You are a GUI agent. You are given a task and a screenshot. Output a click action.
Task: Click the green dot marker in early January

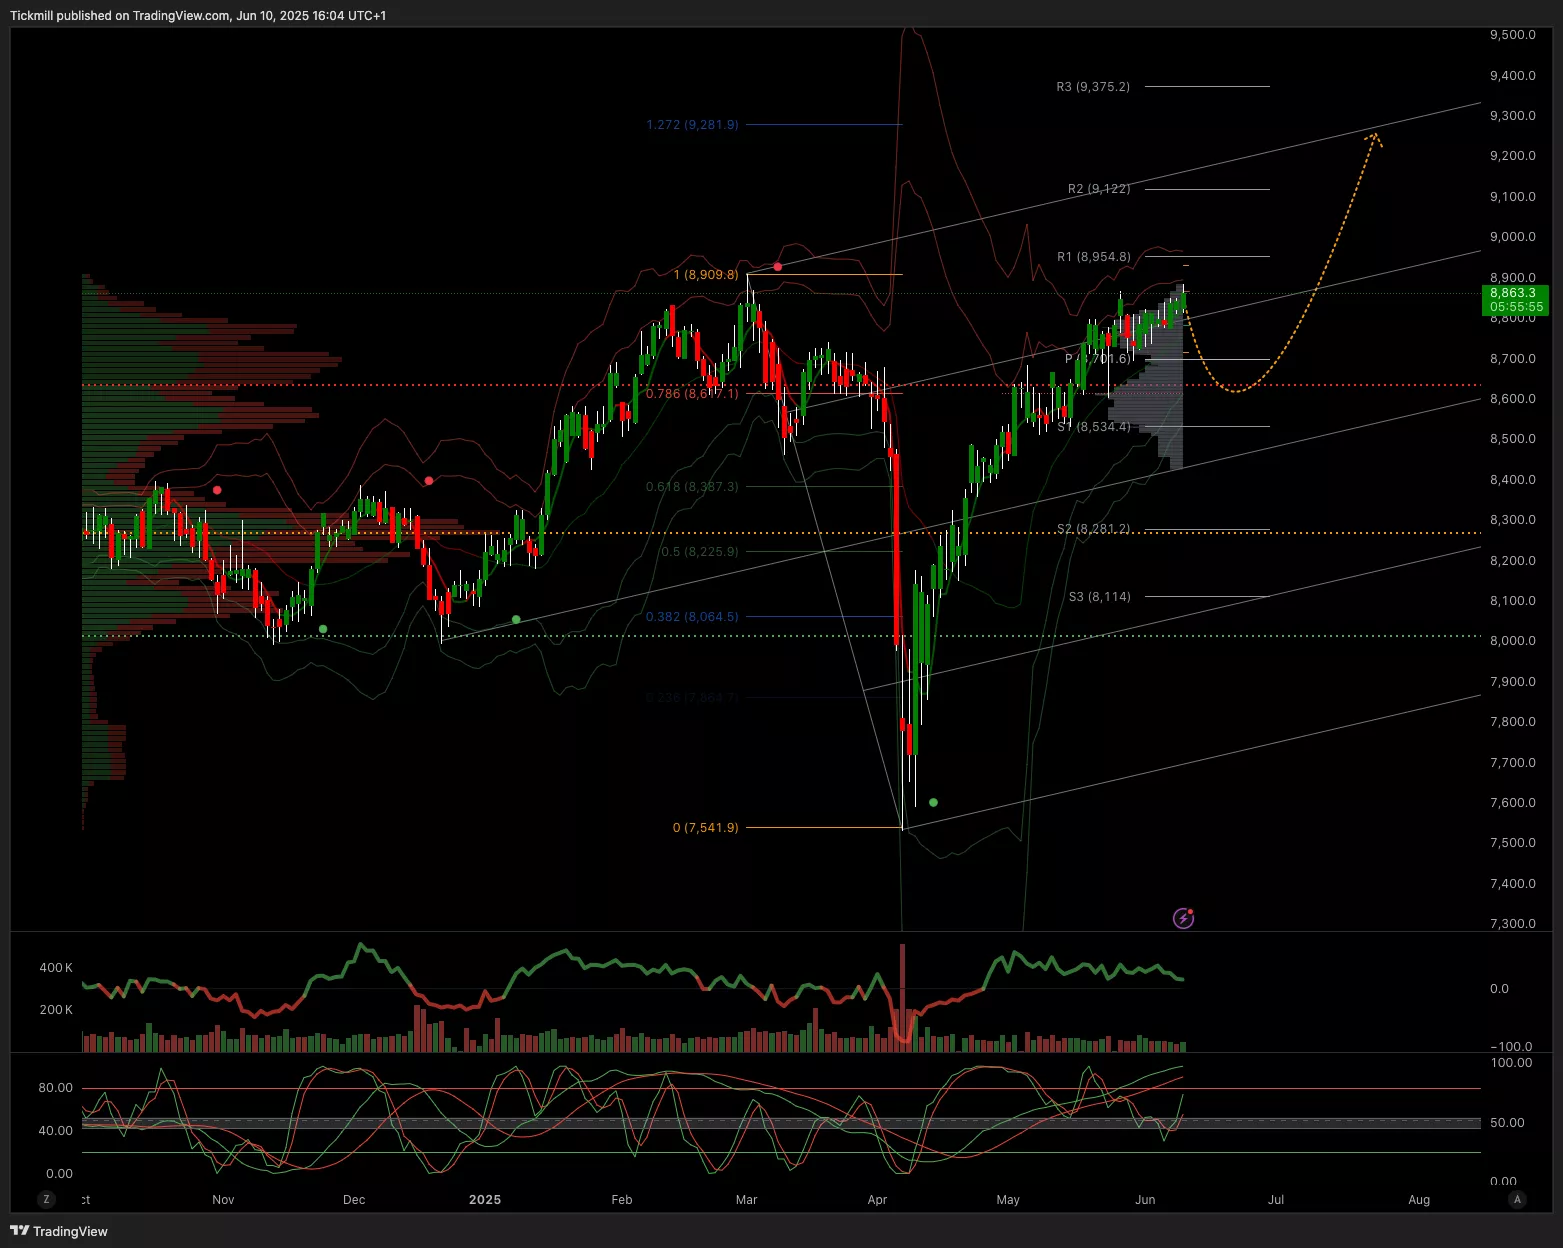(516, 620)
